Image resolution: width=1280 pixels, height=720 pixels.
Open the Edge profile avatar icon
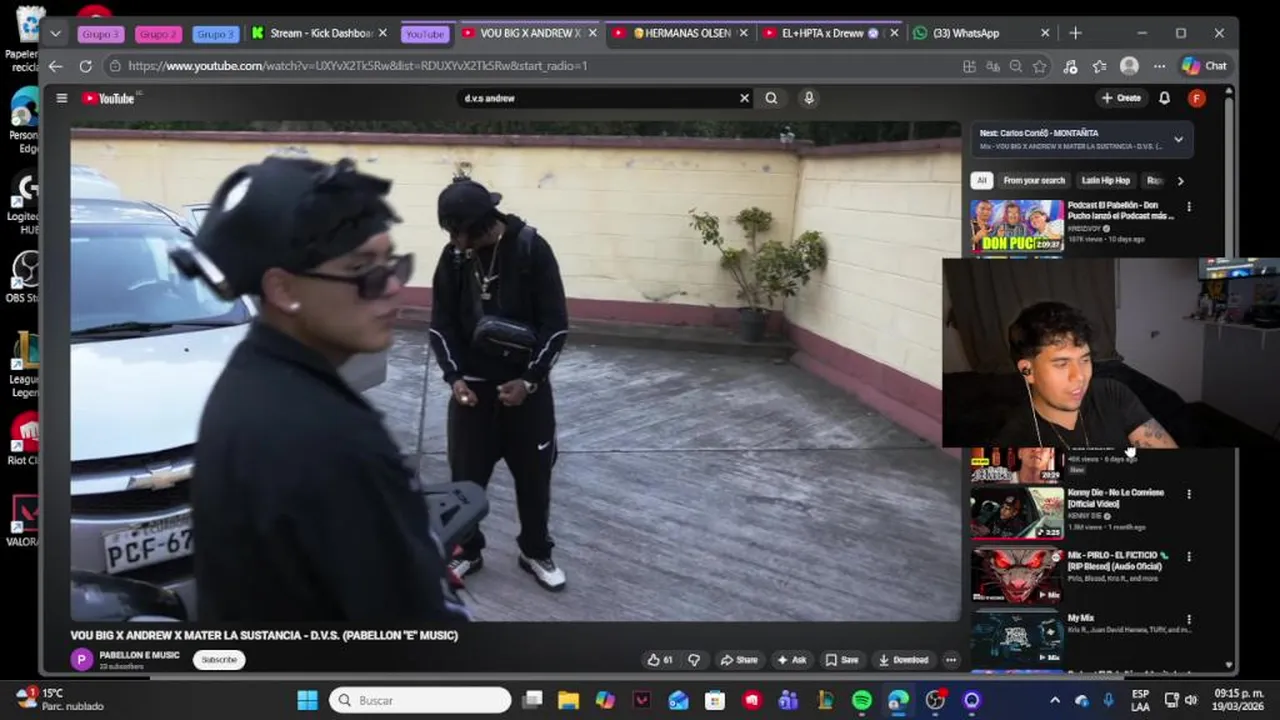[1129, 66]
